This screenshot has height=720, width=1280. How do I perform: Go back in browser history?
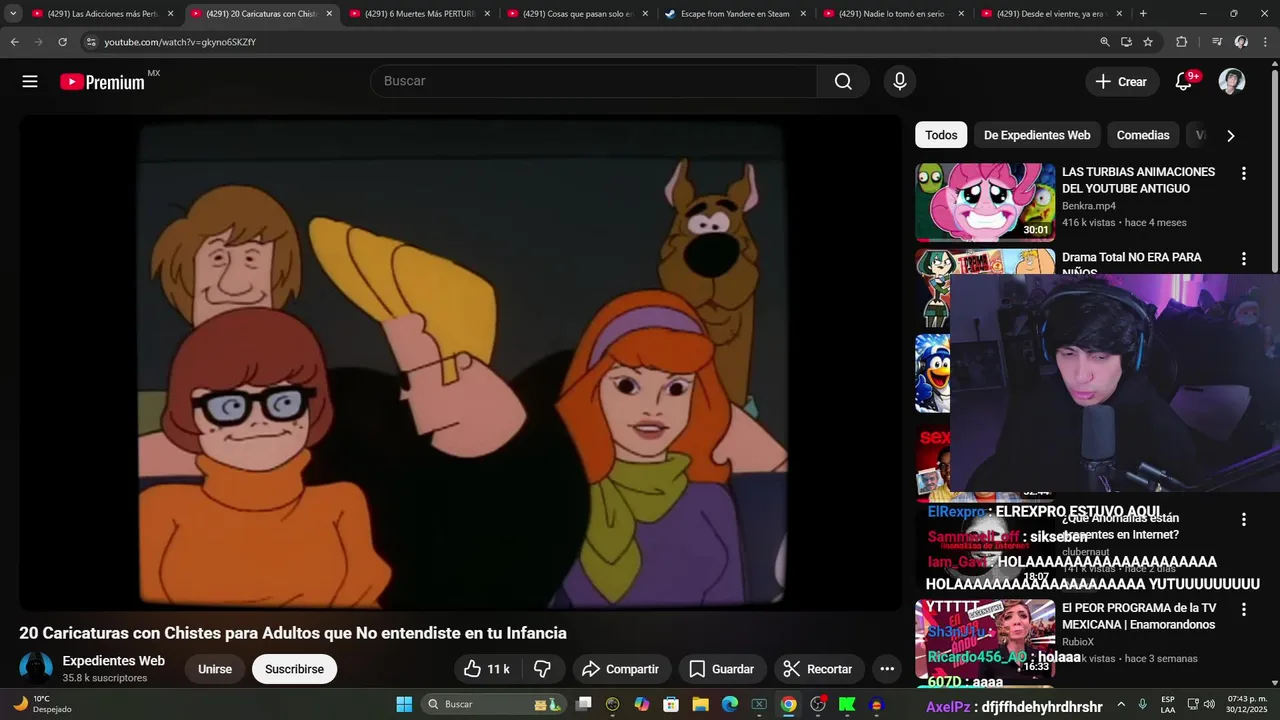click(x=14, y=42)
